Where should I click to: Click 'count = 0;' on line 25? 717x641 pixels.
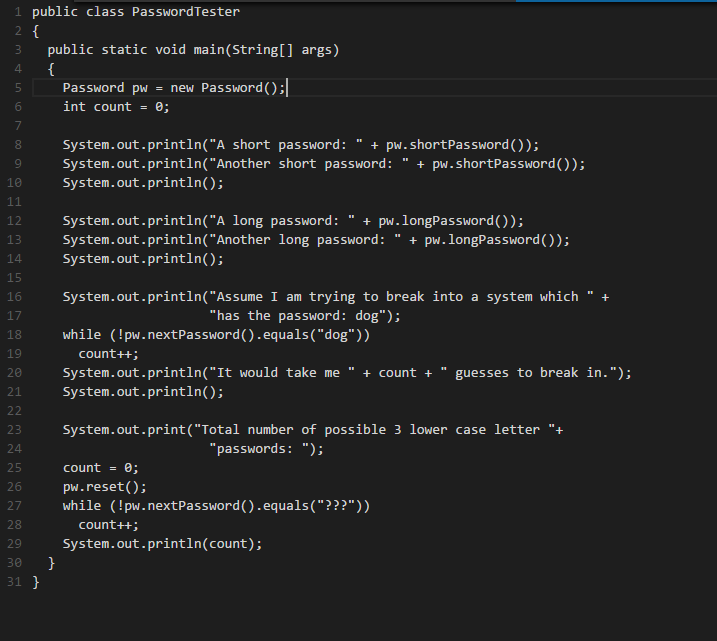[101, 468]
